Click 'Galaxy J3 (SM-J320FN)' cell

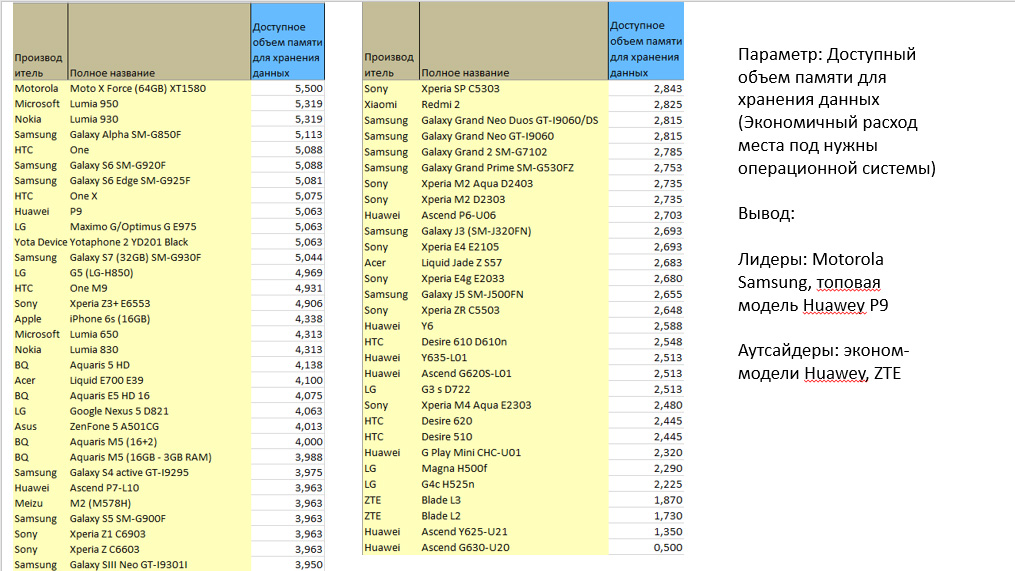[x=514, y=231]
